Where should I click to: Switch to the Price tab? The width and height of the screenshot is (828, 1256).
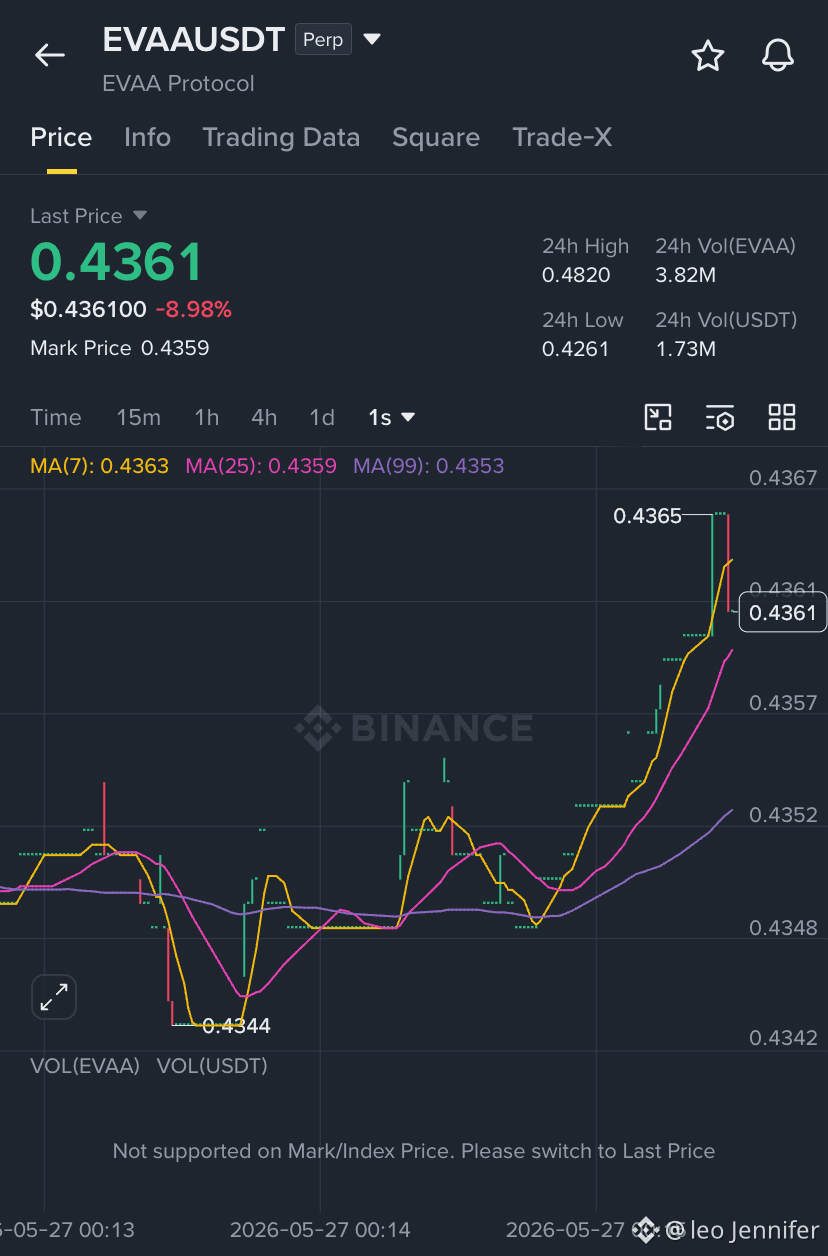click(61, 138)
